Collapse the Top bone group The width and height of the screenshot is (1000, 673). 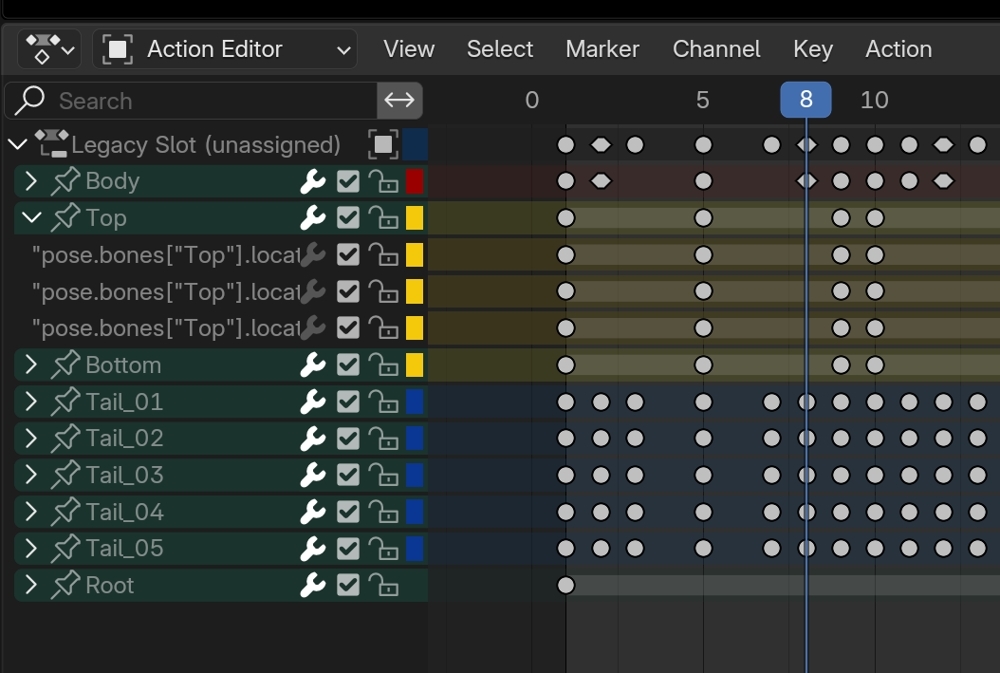(x=31, y=218)
